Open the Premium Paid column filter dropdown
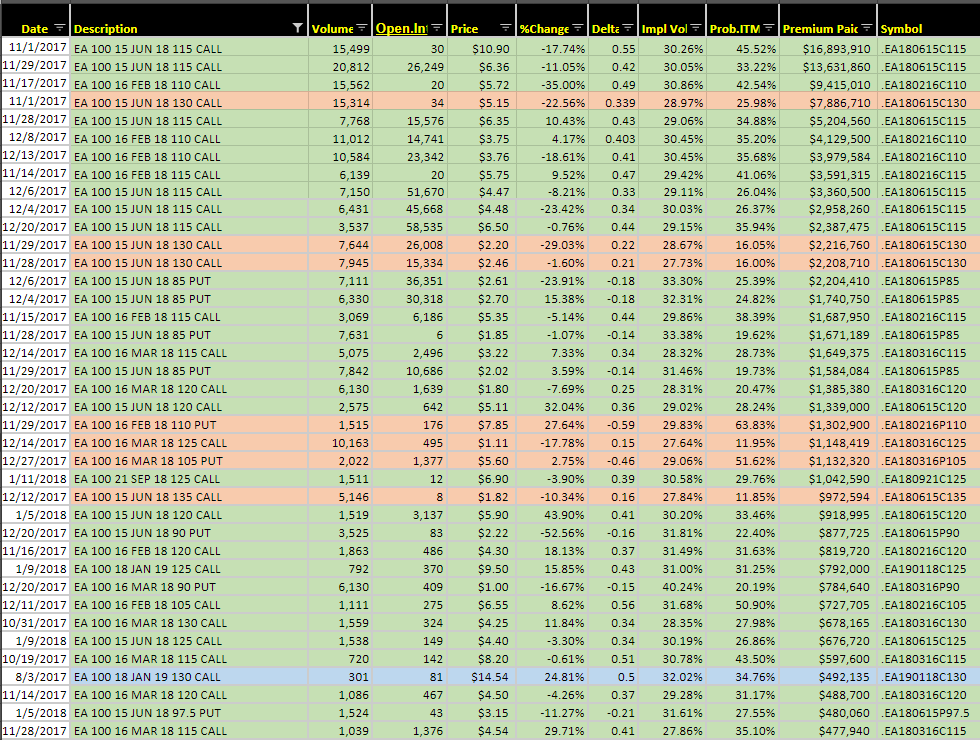Image resolution: width=980 pixels, height=740 pixels. pyautogui.click(x=866, y=28)
